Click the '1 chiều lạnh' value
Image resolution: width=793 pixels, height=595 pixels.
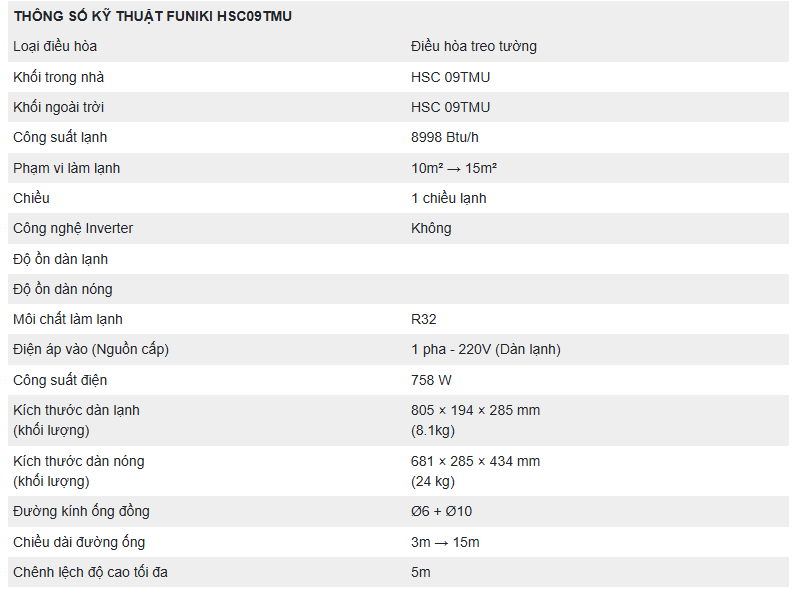[448, 198]
